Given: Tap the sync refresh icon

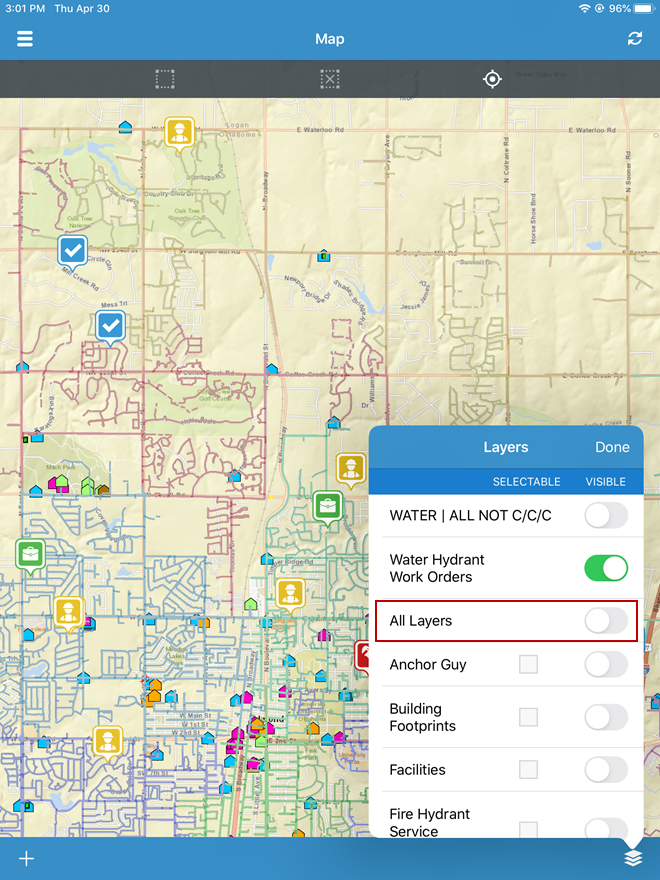Looking at the screenshot, I should click(635, 39).
